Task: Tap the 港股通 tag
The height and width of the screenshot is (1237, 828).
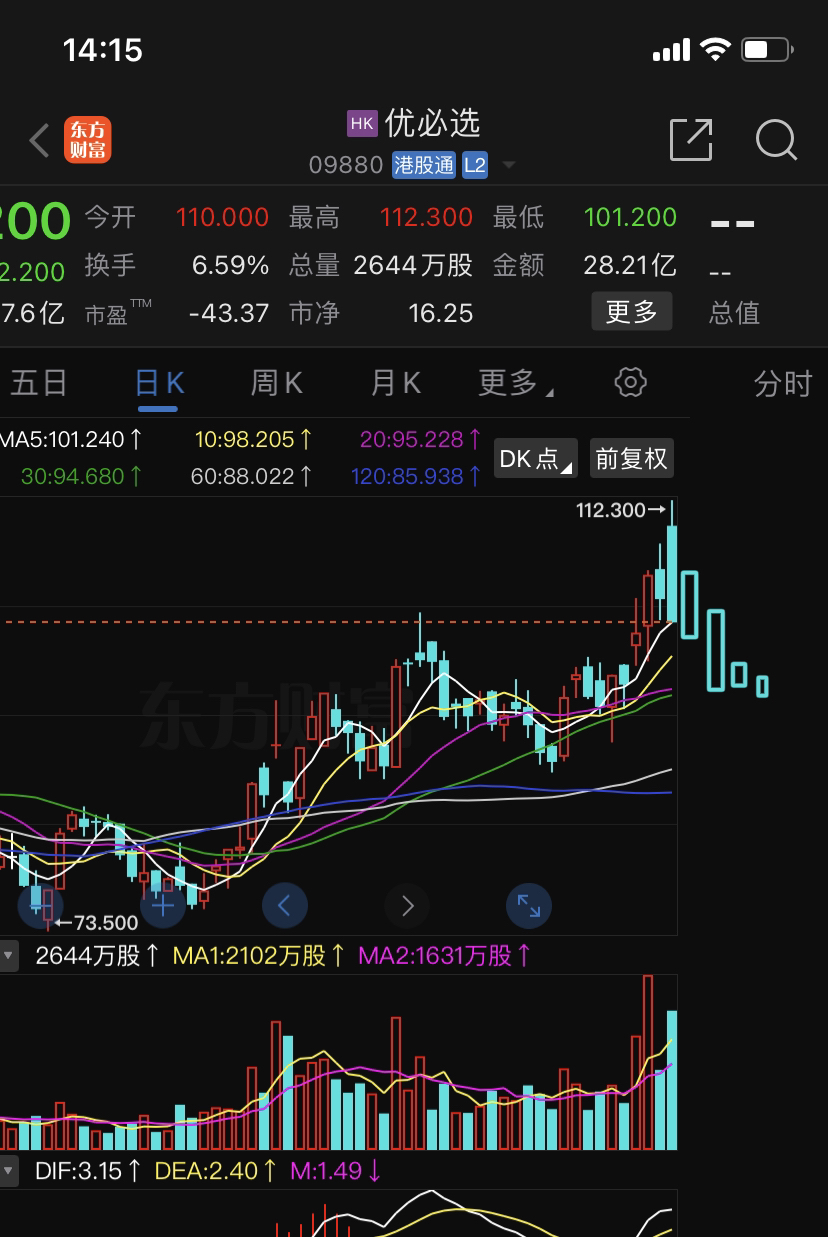Action: coord(423,165)
